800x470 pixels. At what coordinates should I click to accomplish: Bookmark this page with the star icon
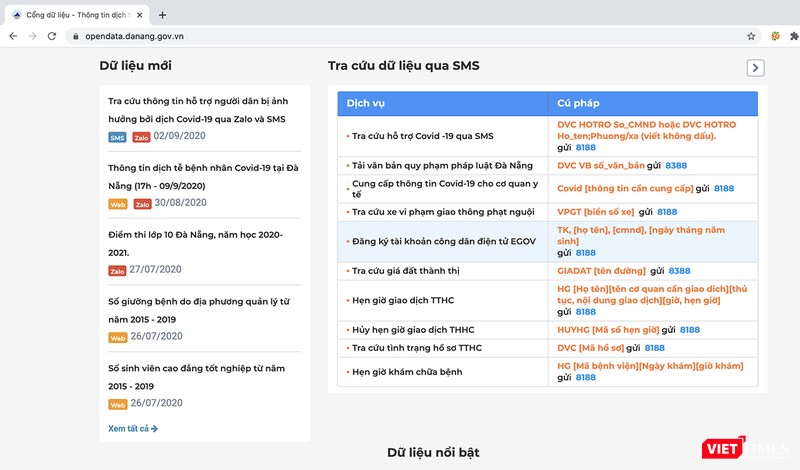pos(751,36)
